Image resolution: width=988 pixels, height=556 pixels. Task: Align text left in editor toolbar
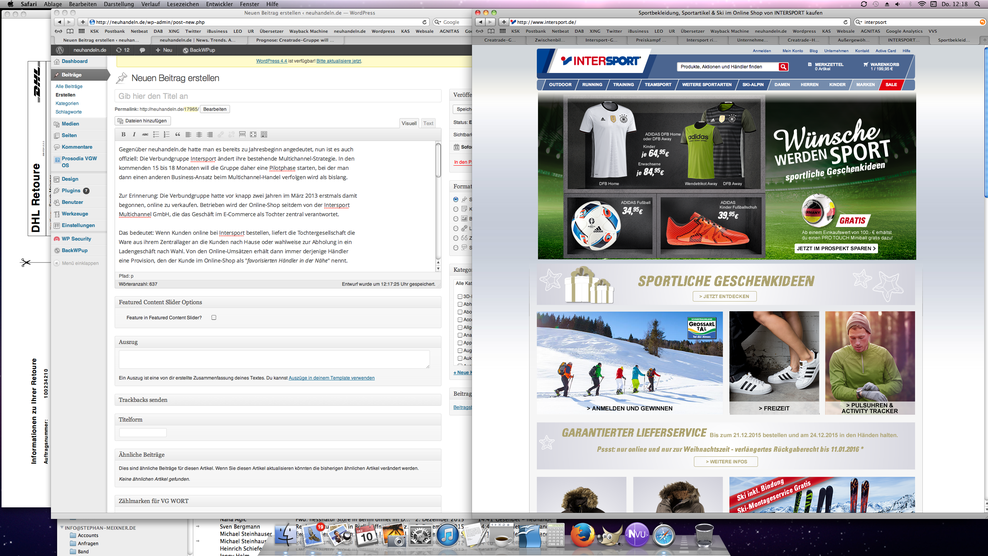pos(188,134)
